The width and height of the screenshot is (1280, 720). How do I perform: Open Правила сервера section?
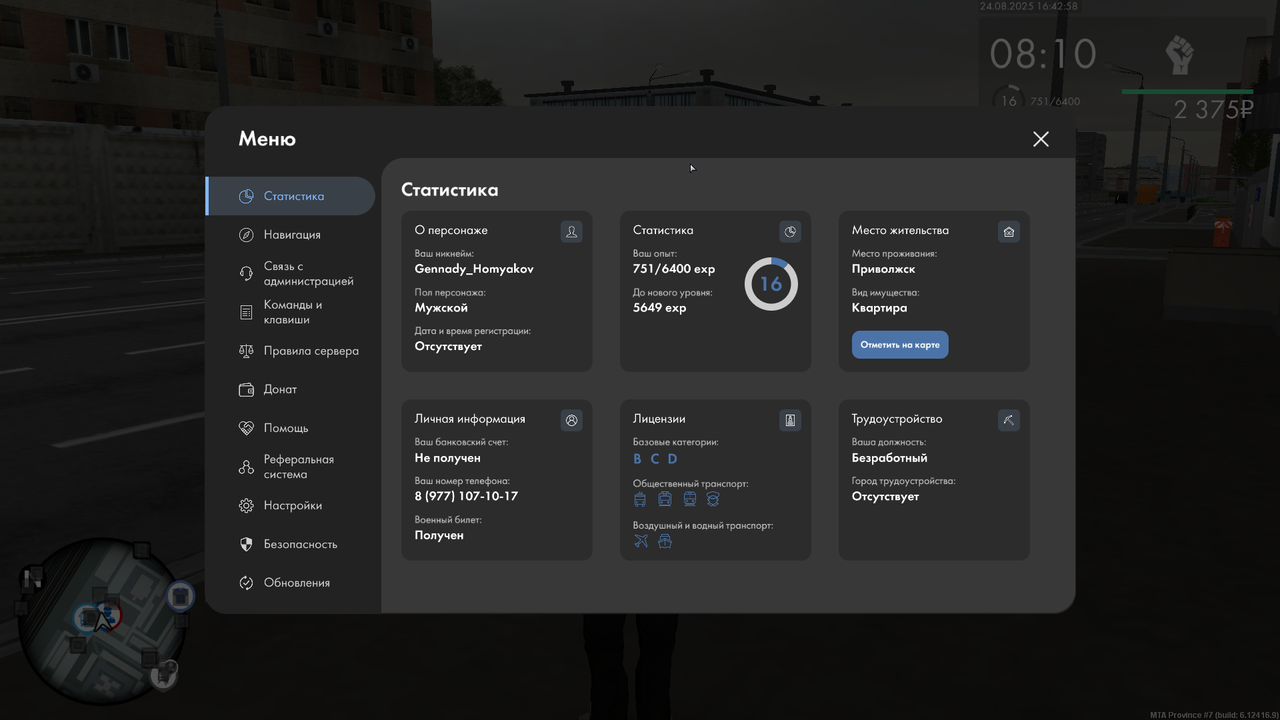point(291,351)
